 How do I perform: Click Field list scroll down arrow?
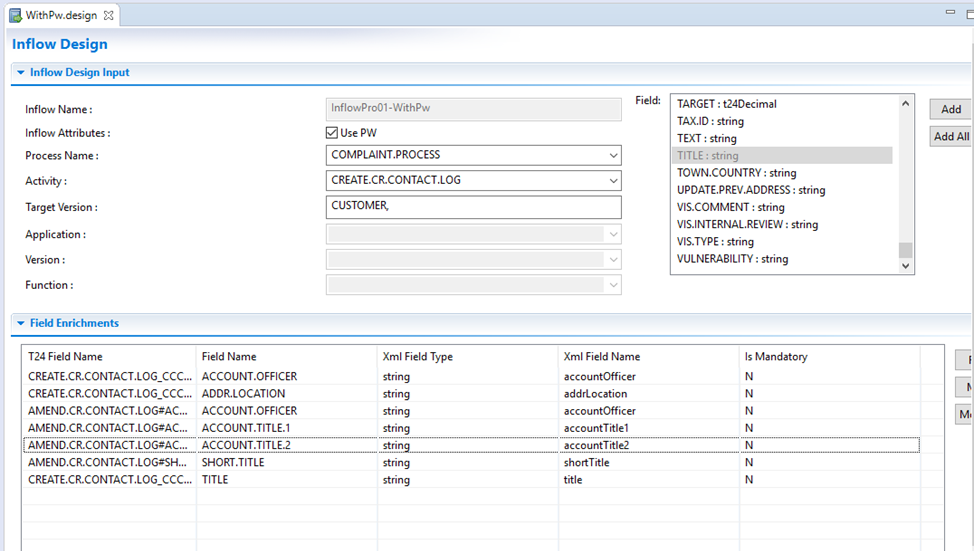click(x=906, y=266)
